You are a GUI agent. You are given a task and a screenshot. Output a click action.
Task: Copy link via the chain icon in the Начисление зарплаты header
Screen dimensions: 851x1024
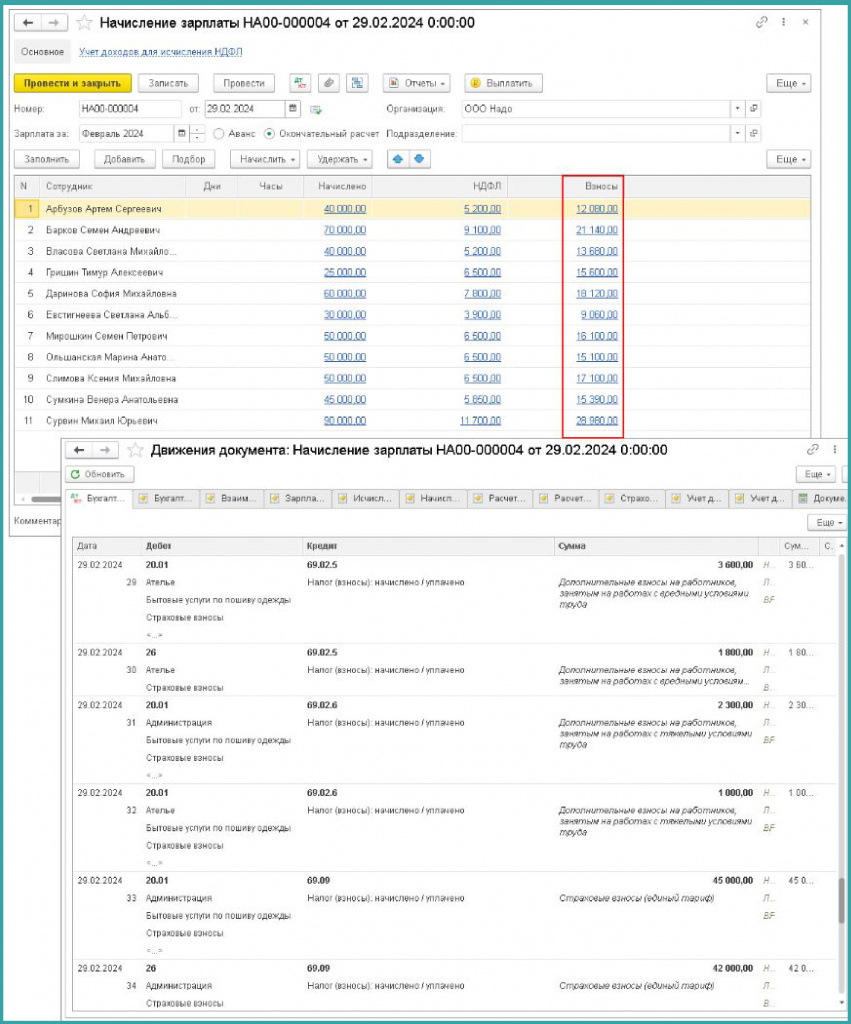tap(762, 22)
